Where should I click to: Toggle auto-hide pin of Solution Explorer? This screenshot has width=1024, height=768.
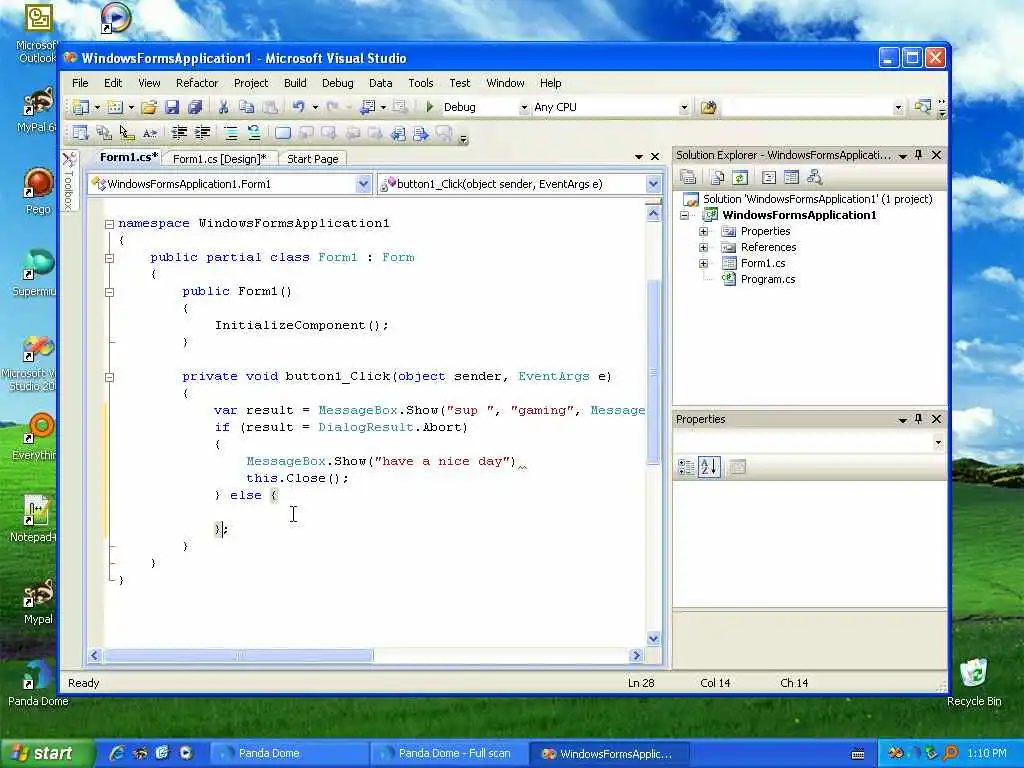tap(918, 155)
